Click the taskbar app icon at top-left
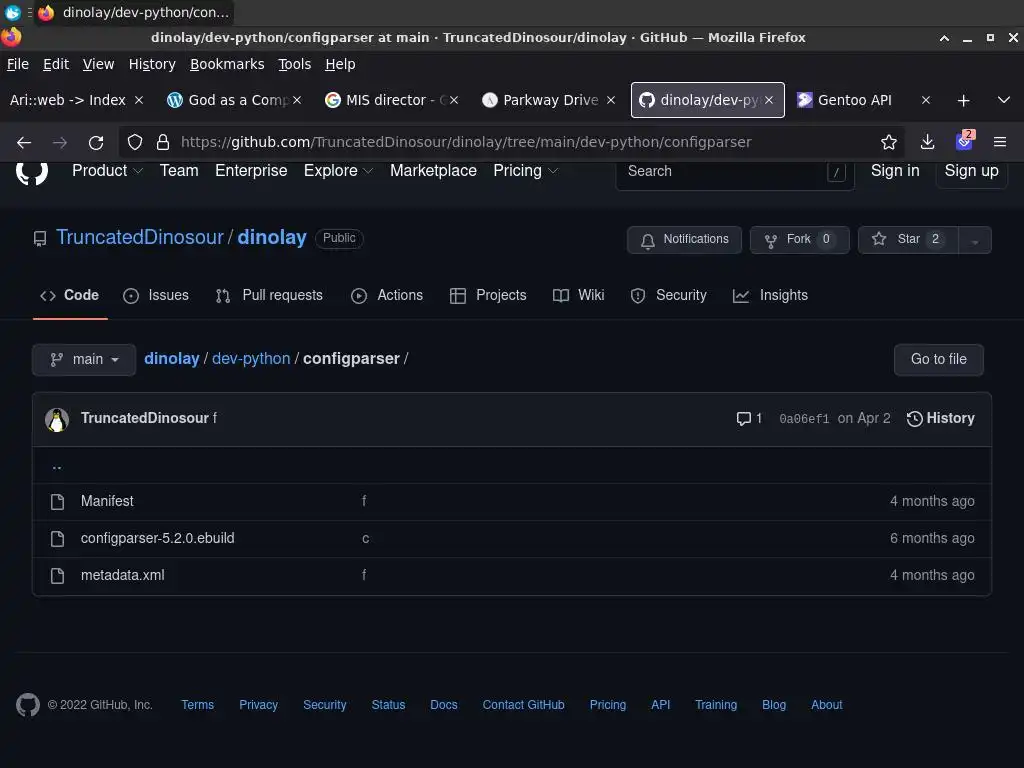 [x=12, y=12]
